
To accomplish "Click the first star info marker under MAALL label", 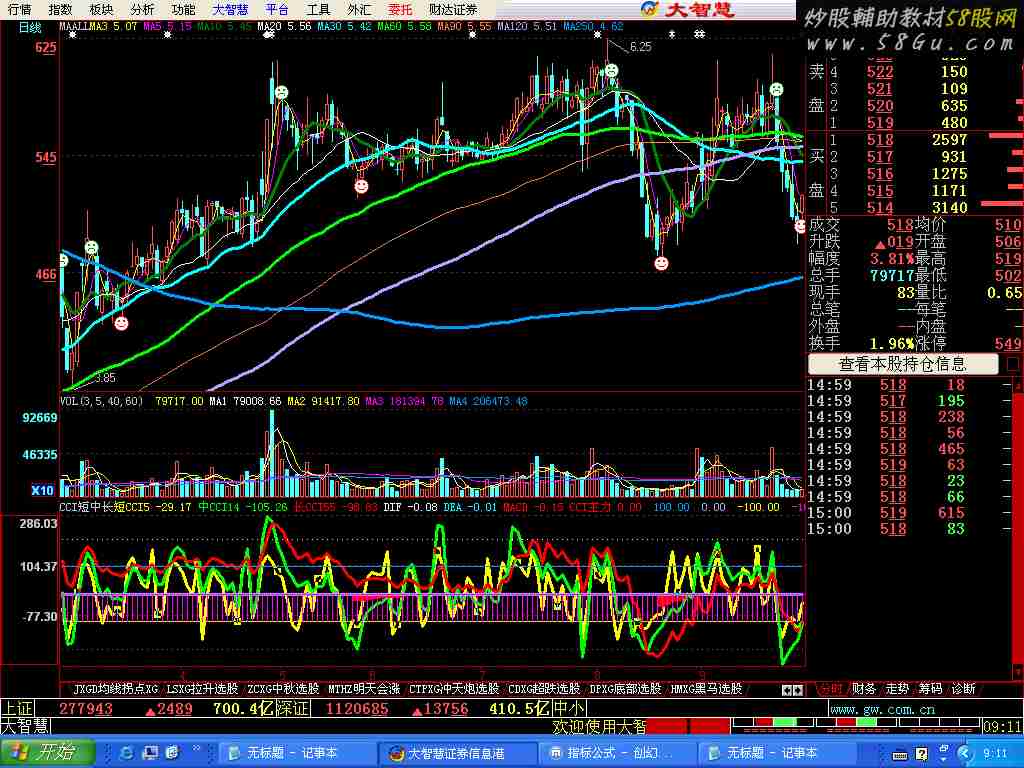I will (x=72, y=35).
